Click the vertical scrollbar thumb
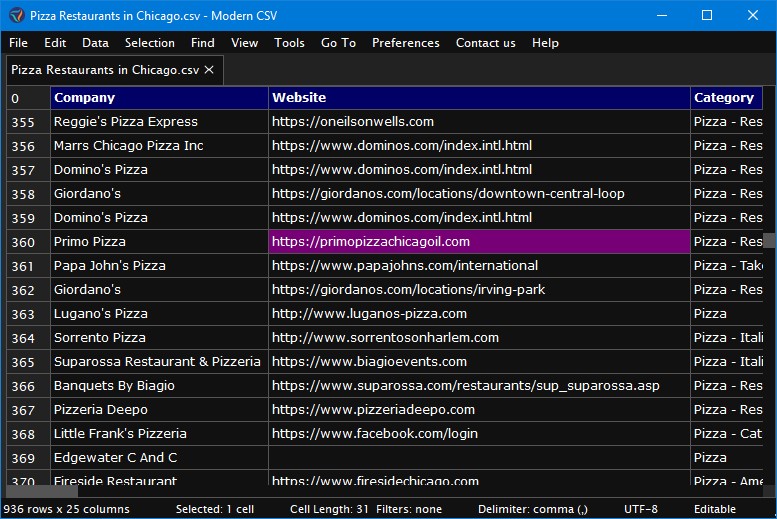Image resolution: width=777 pixels, height=519 pixels. tap(770, 240)
